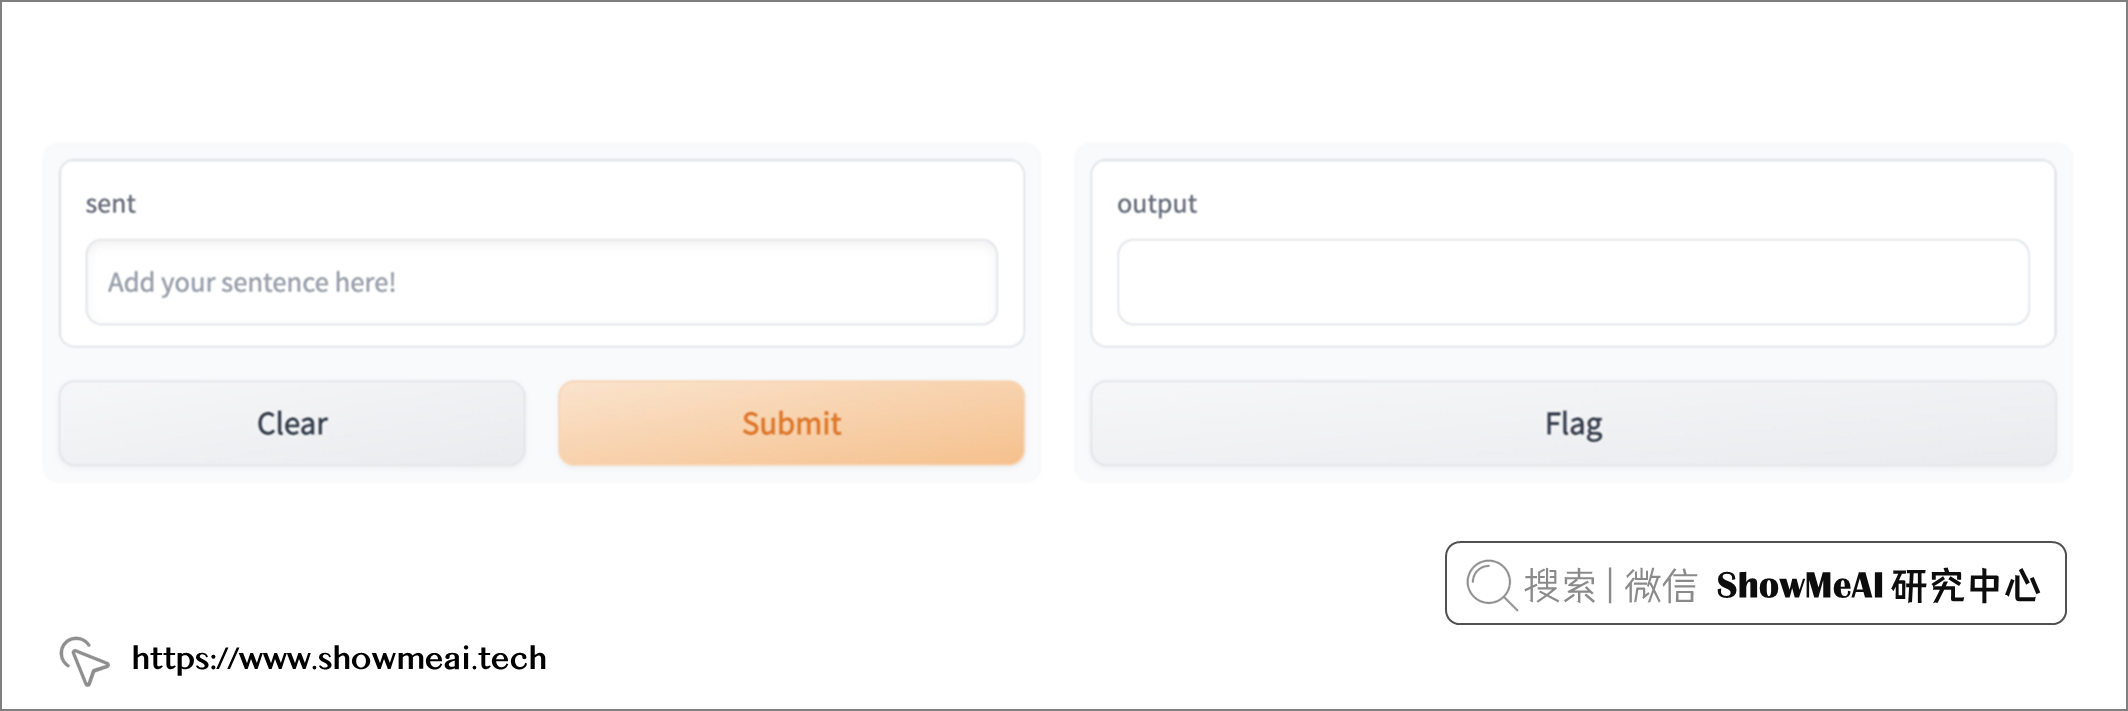Screen dimensions: 2128x711
Task: Click the vertical divider between 搜索 and 微信
Action: pos(1610,585)
